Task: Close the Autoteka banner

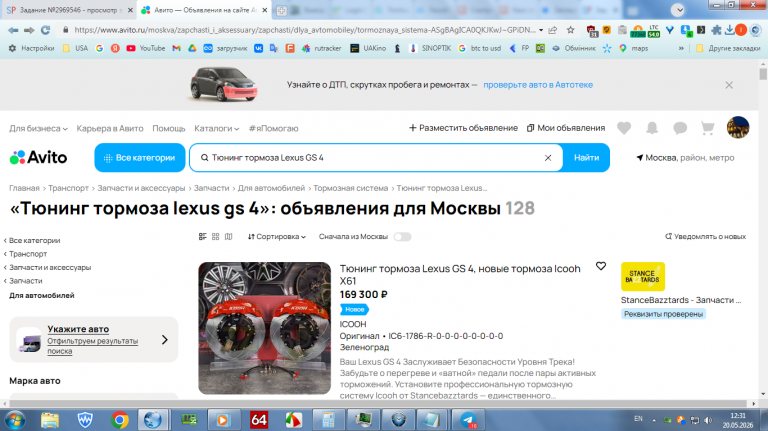Action: pos(729,85)
